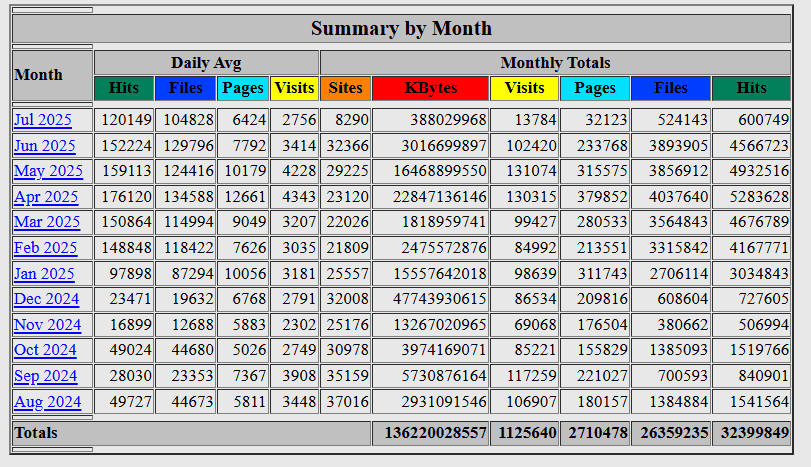
Task: Open the Aug 2024 report link
Action: point(47,402)
